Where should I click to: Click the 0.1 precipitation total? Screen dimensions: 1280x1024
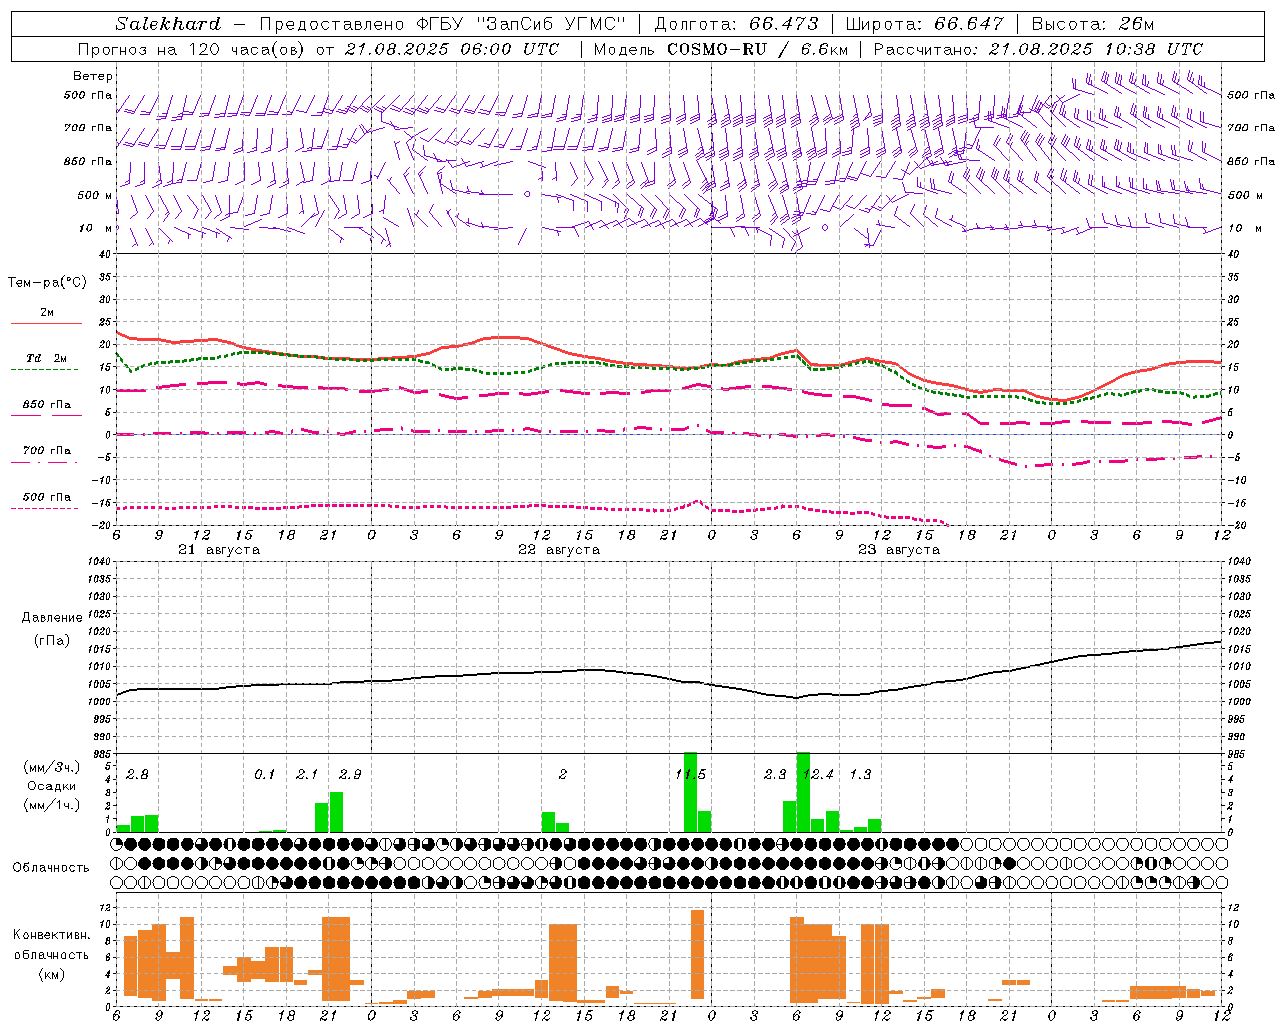pos(264,774)
